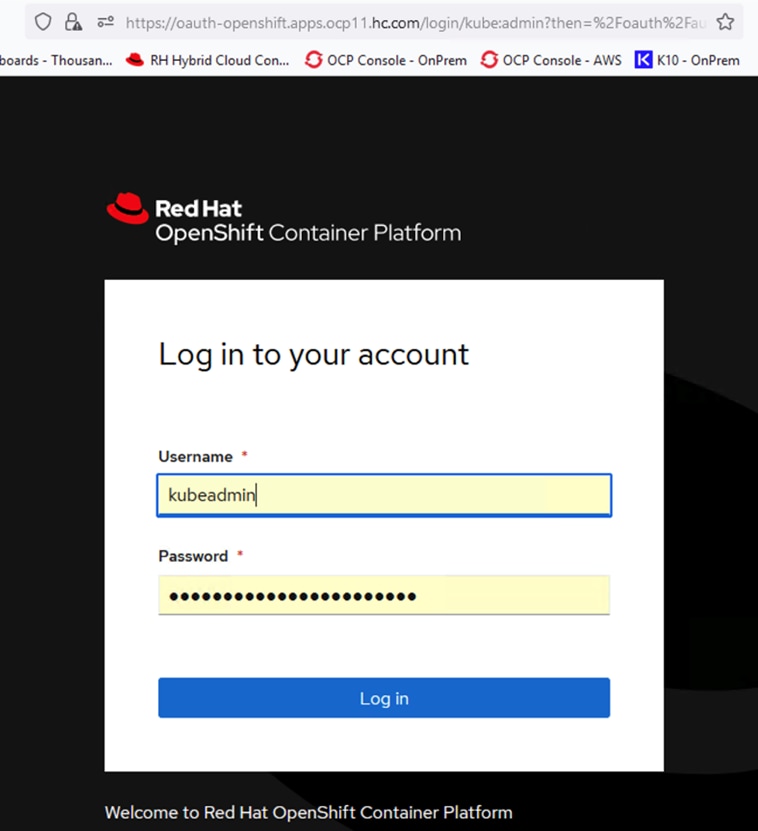The image size is (758, 831).
Task: Click the URL address bar text
Action: tap(416, 23)
